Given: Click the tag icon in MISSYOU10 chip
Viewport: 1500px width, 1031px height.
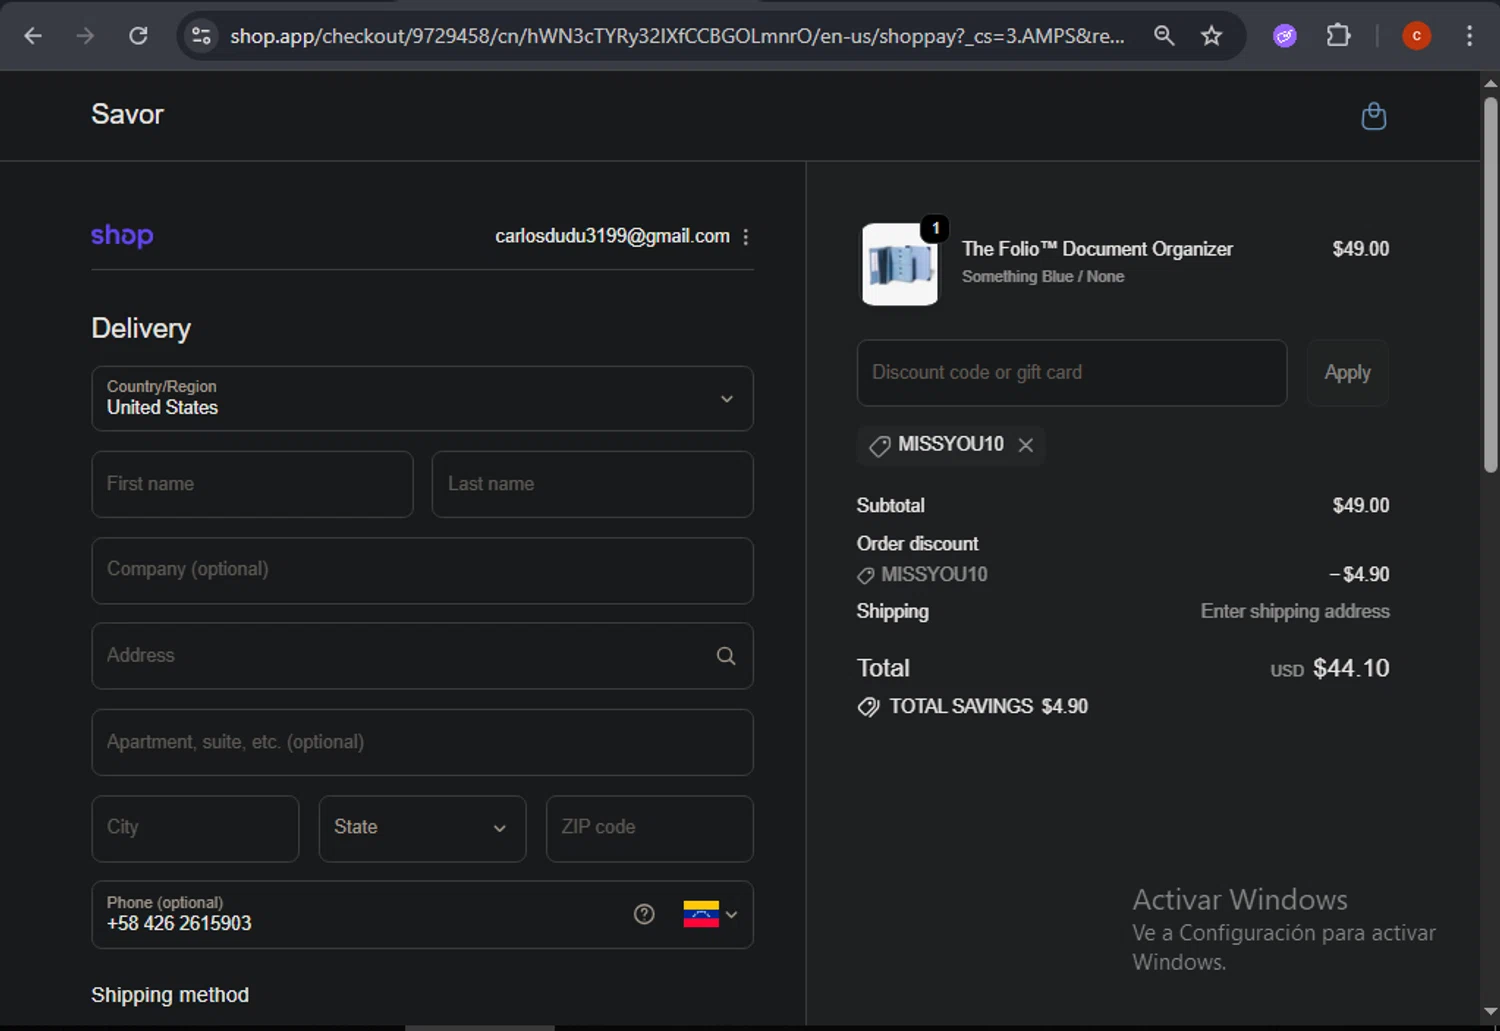Looking at the screenshot, I should click(x=880, y=446).
